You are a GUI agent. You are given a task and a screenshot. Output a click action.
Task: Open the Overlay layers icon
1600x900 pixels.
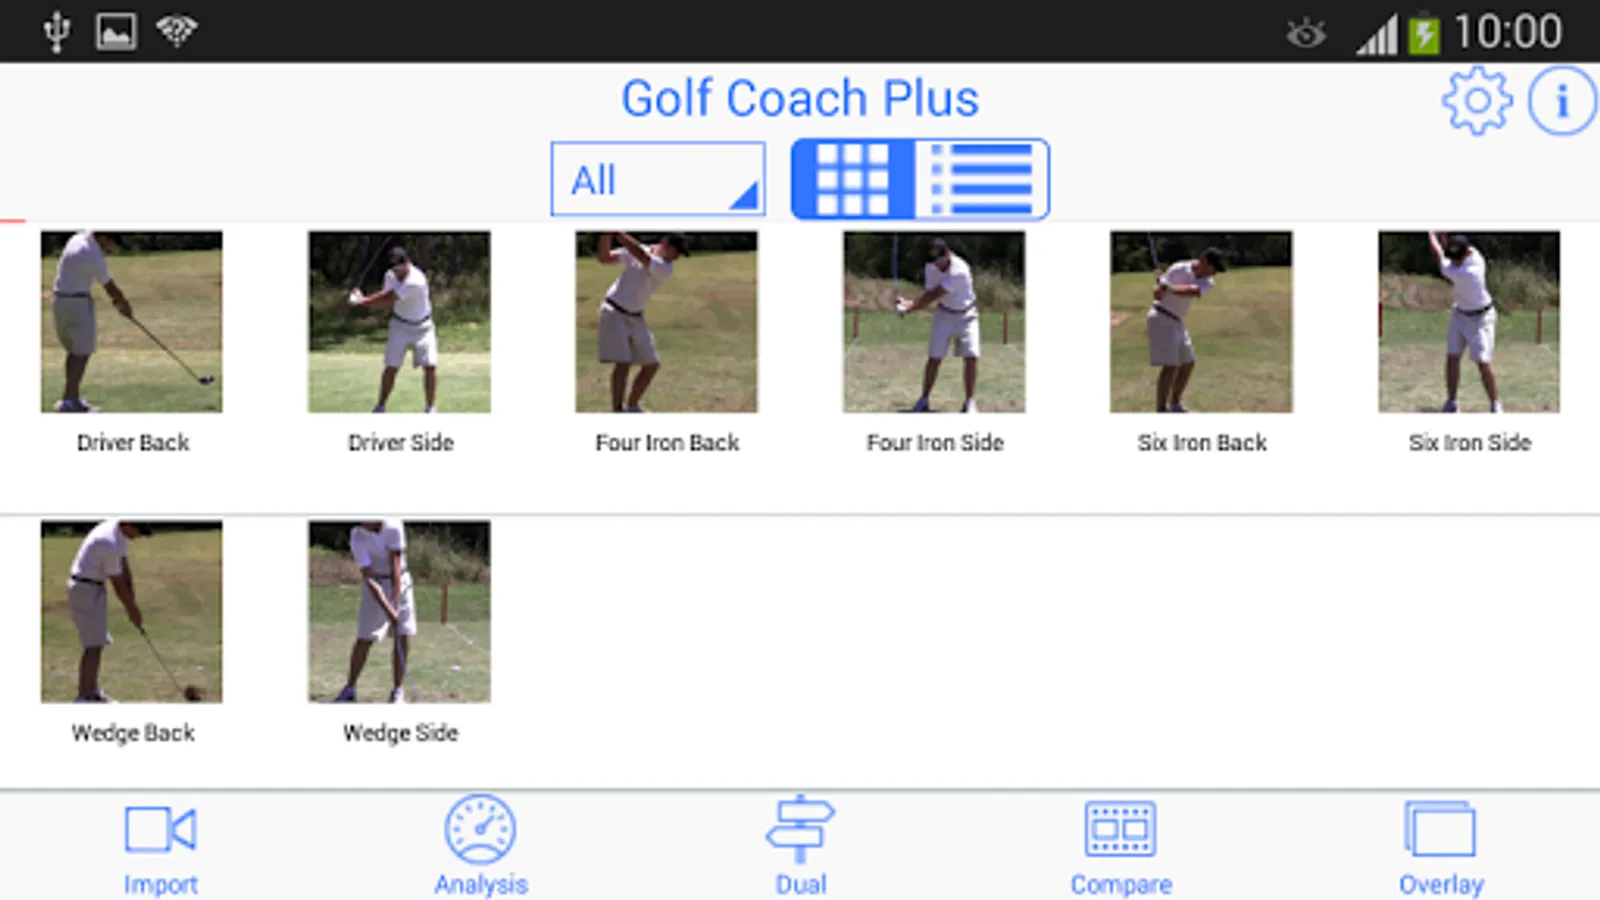point(1440,829)
